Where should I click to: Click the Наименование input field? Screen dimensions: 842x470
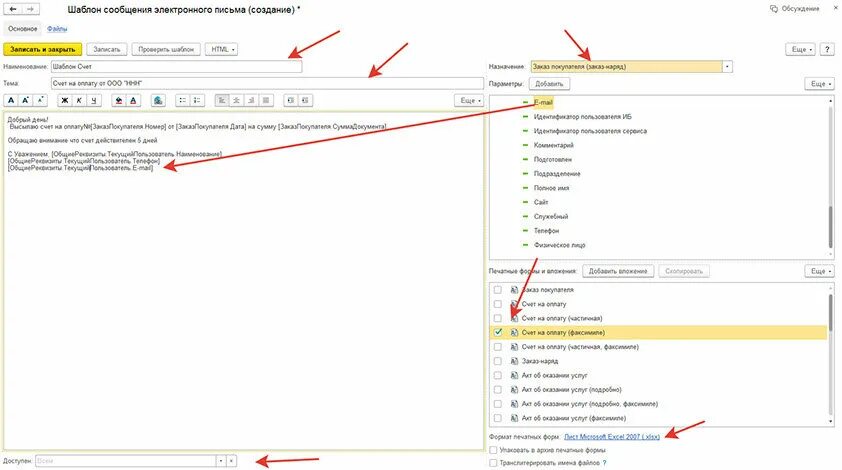(x=177, y=67)
